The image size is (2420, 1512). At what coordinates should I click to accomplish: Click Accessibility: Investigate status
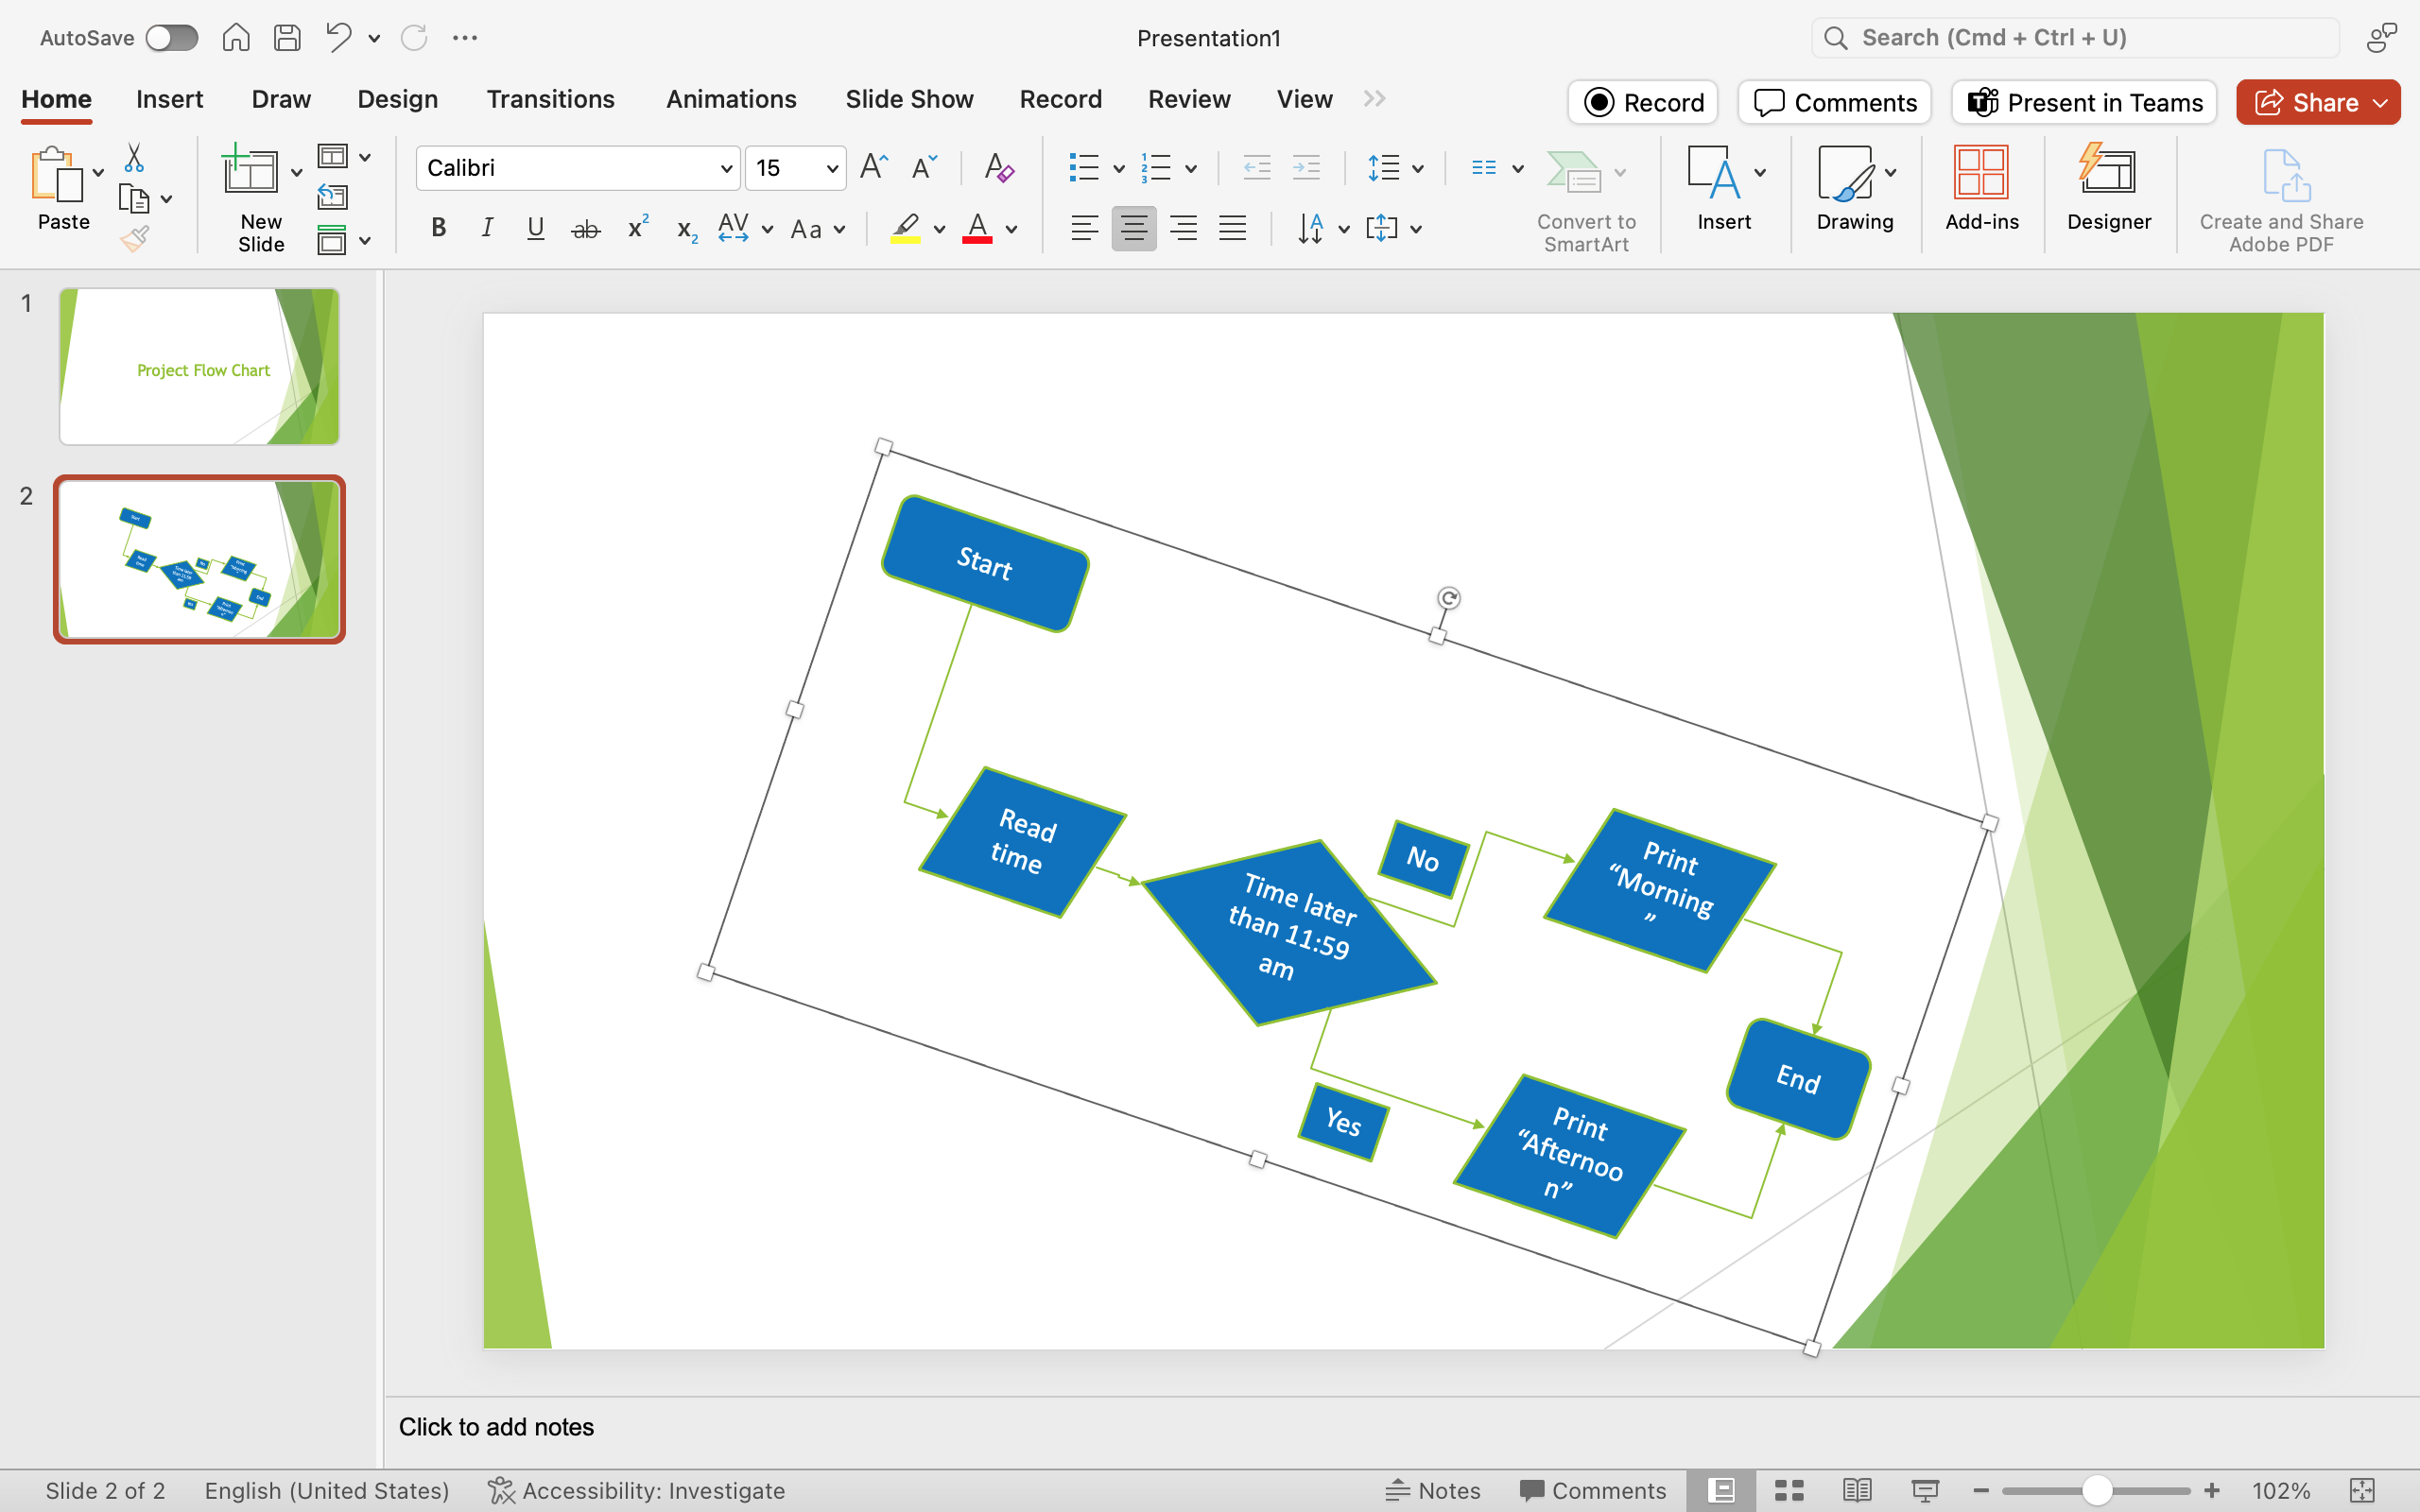[x=636, y=1490]
